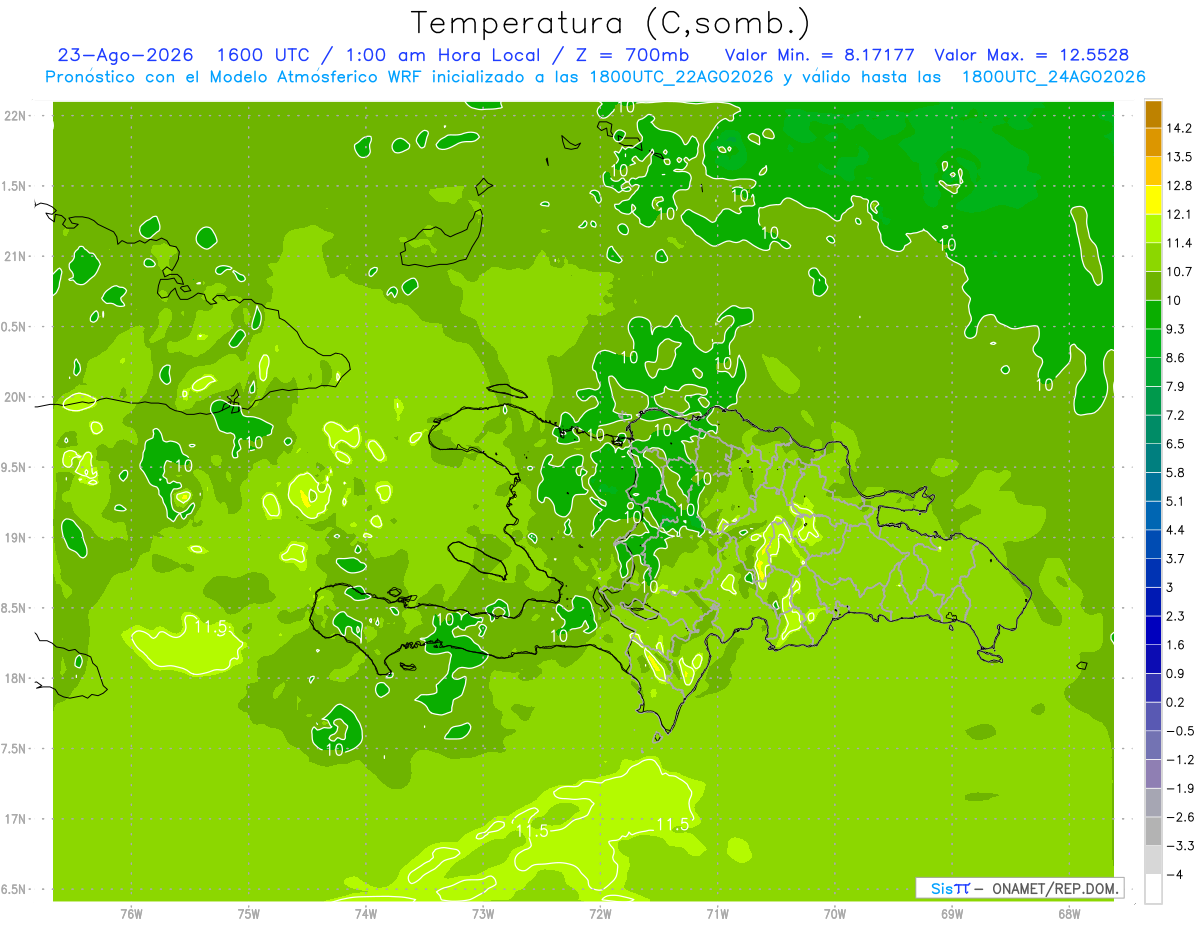Click the "9.3" colorbar value
1200x927 pixels.
tap(1176, 329)
